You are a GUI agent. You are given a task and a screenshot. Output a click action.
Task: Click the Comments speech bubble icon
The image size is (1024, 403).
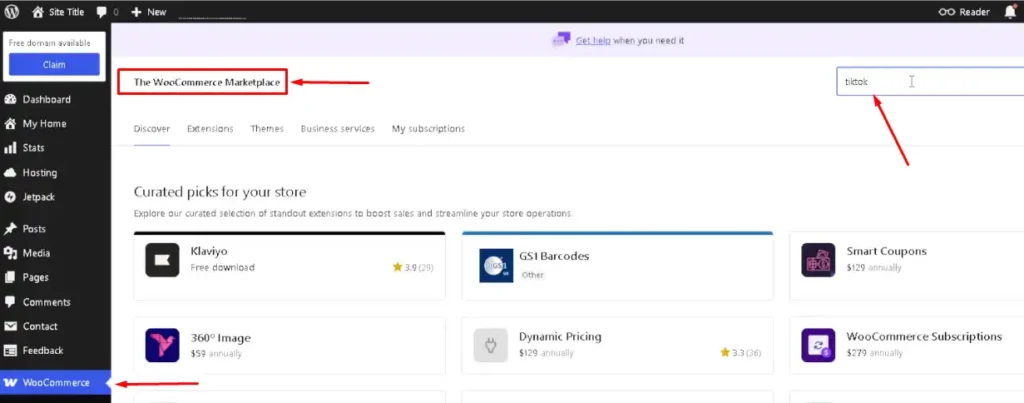[x=10, y=302]
